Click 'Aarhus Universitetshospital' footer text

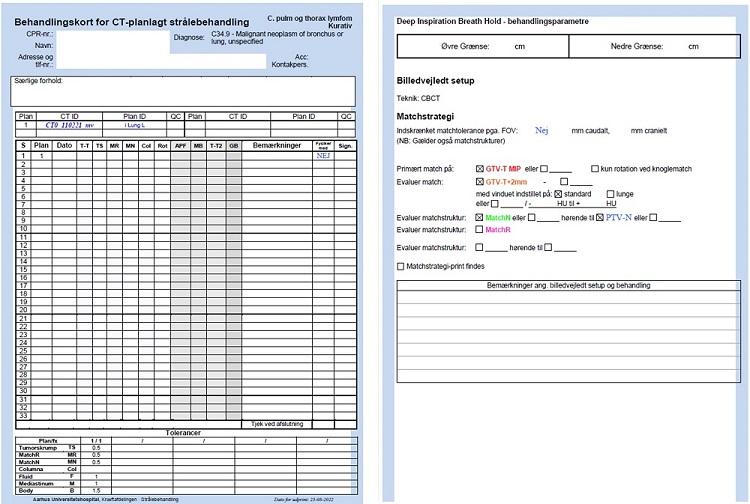tap(66, 499)
